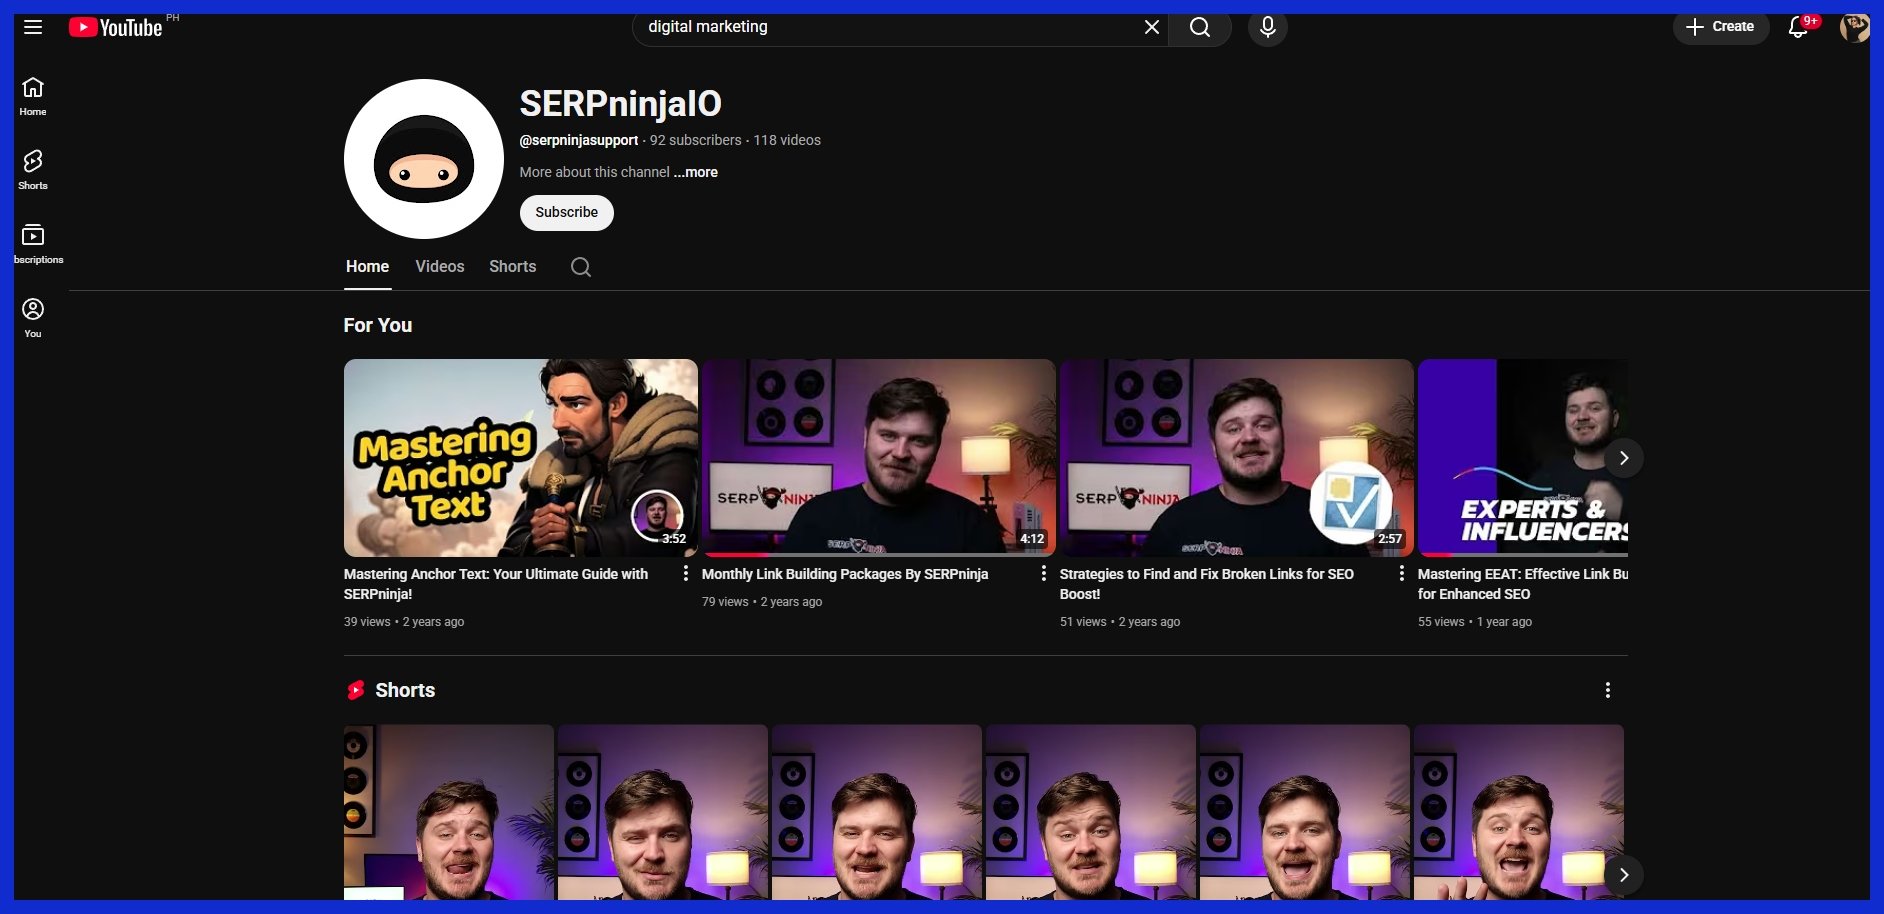Open options for Mastering Anchor Text video
The width and height of the screenshot is (1884, 914).
click(685, 573)
